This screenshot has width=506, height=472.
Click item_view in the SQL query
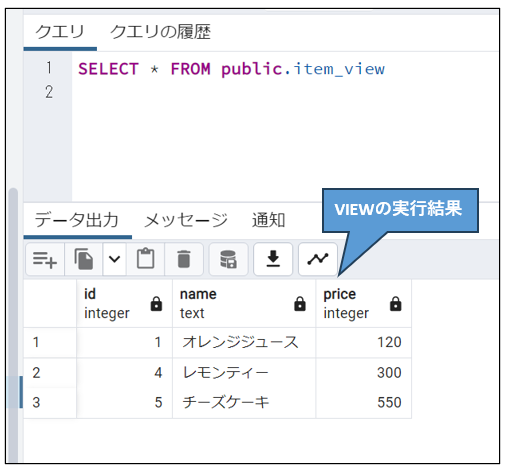point(339,69)
